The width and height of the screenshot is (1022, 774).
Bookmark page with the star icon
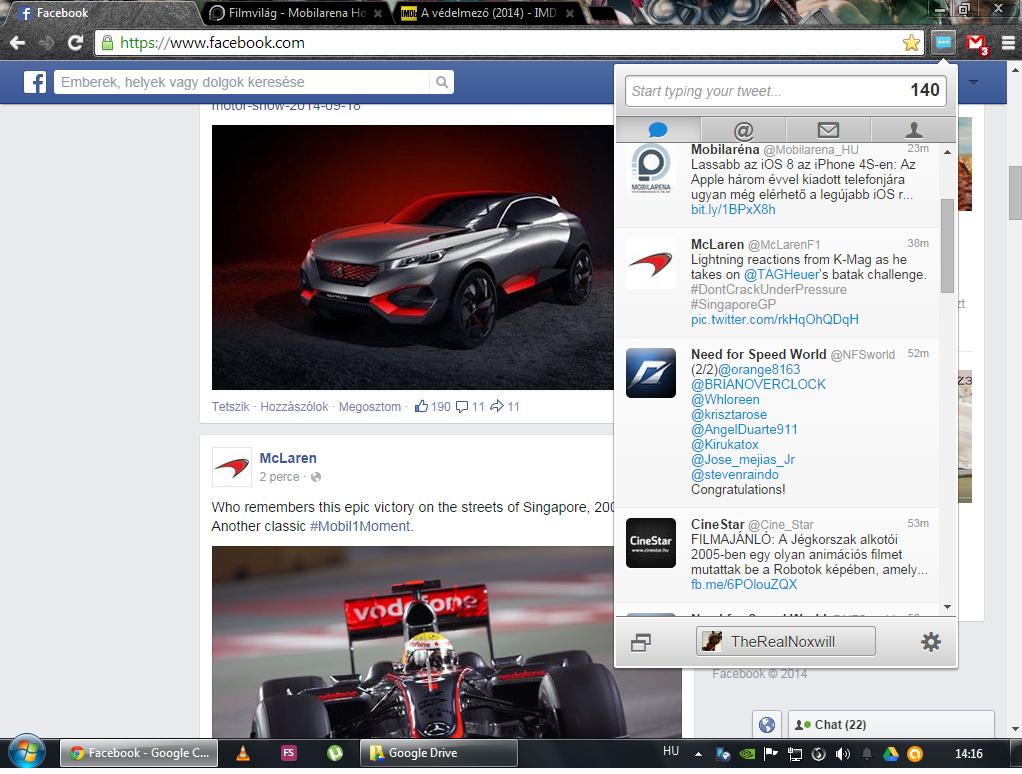click(x=911, y=43)
